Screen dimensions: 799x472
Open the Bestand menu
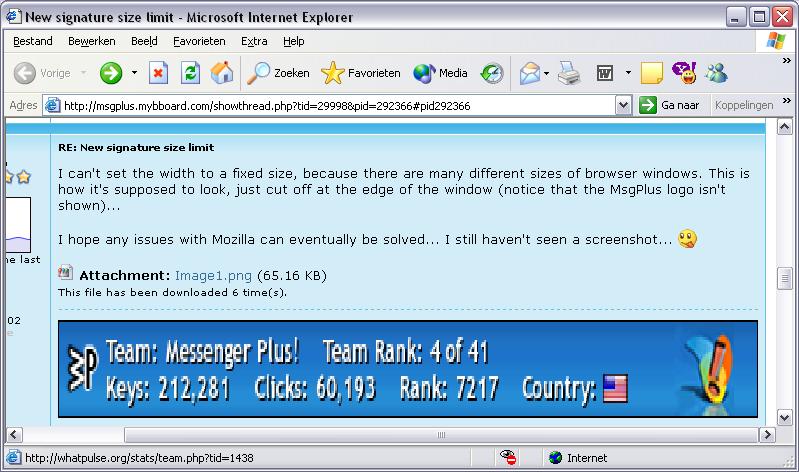point(33,41)
